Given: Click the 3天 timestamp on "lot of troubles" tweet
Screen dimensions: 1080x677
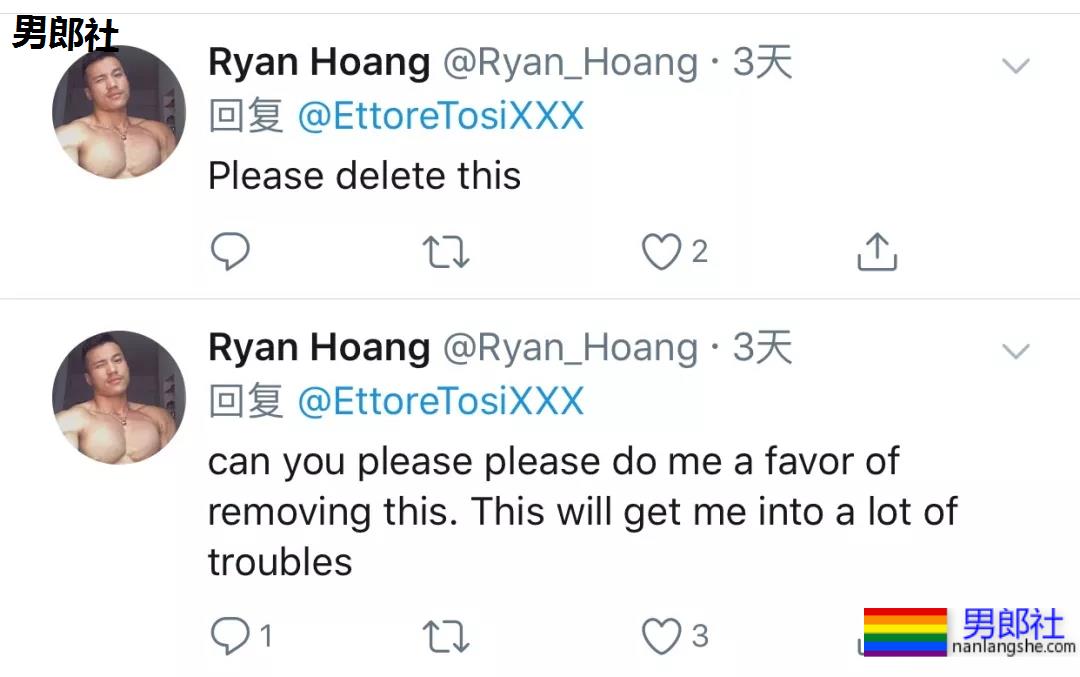Looking at the screenshot, I should 762,348.
